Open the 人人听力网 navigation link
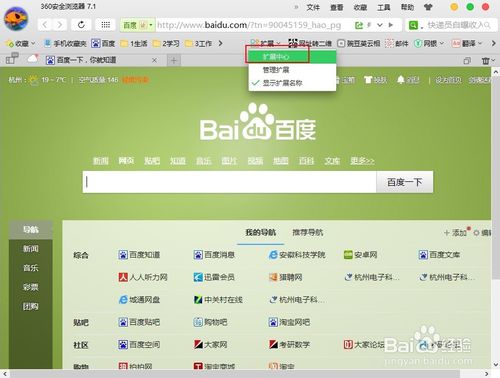 click(x=143, y=277)
